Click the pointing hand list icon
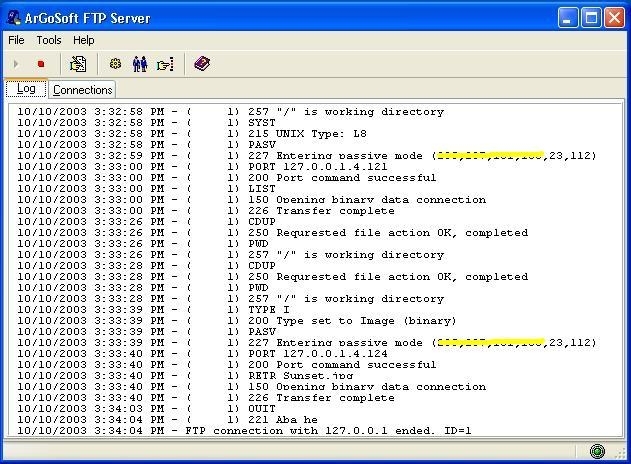The image size is (631, 464). click(x=165, y=64)
